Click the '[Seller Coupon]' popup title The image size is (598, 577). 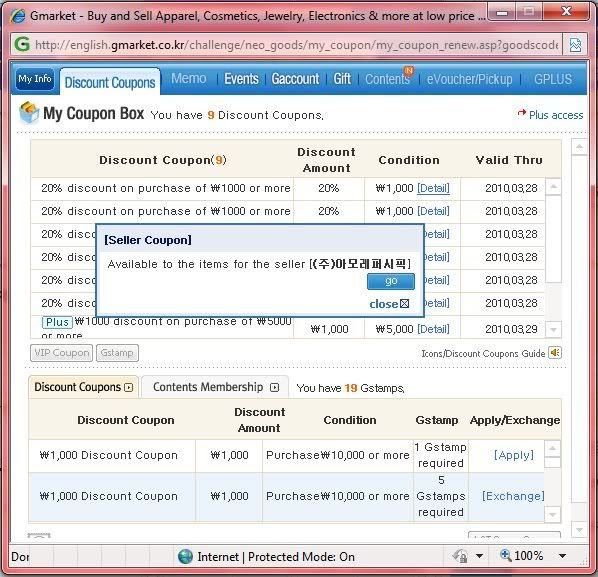[x=148, y=240]
